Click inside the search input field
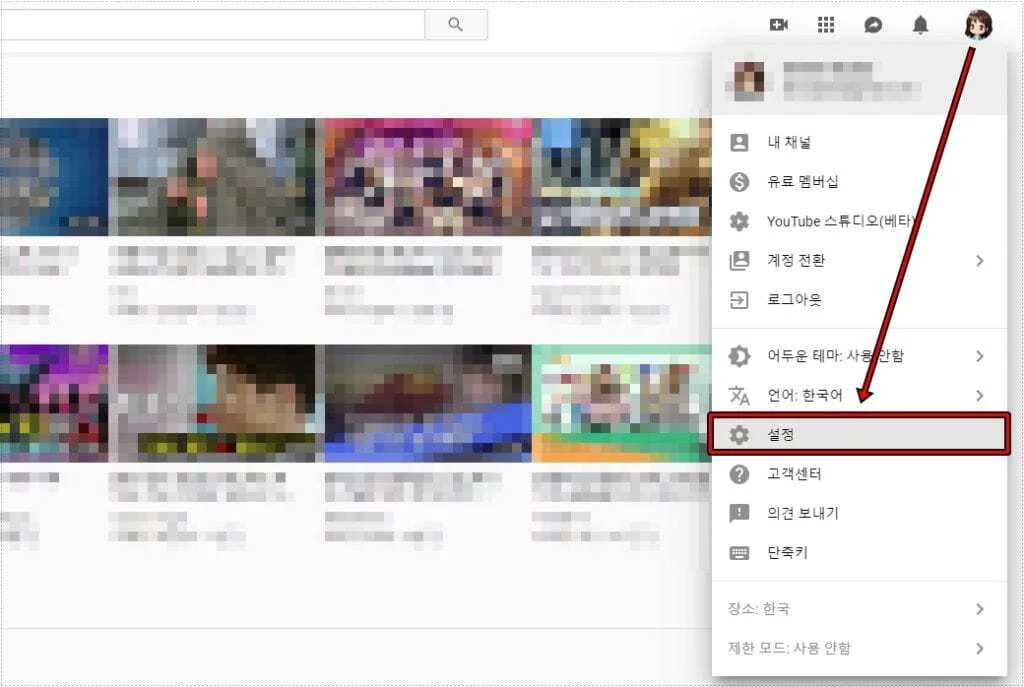This screenshot has width=1024, height=687. click(x=212, y=25)
